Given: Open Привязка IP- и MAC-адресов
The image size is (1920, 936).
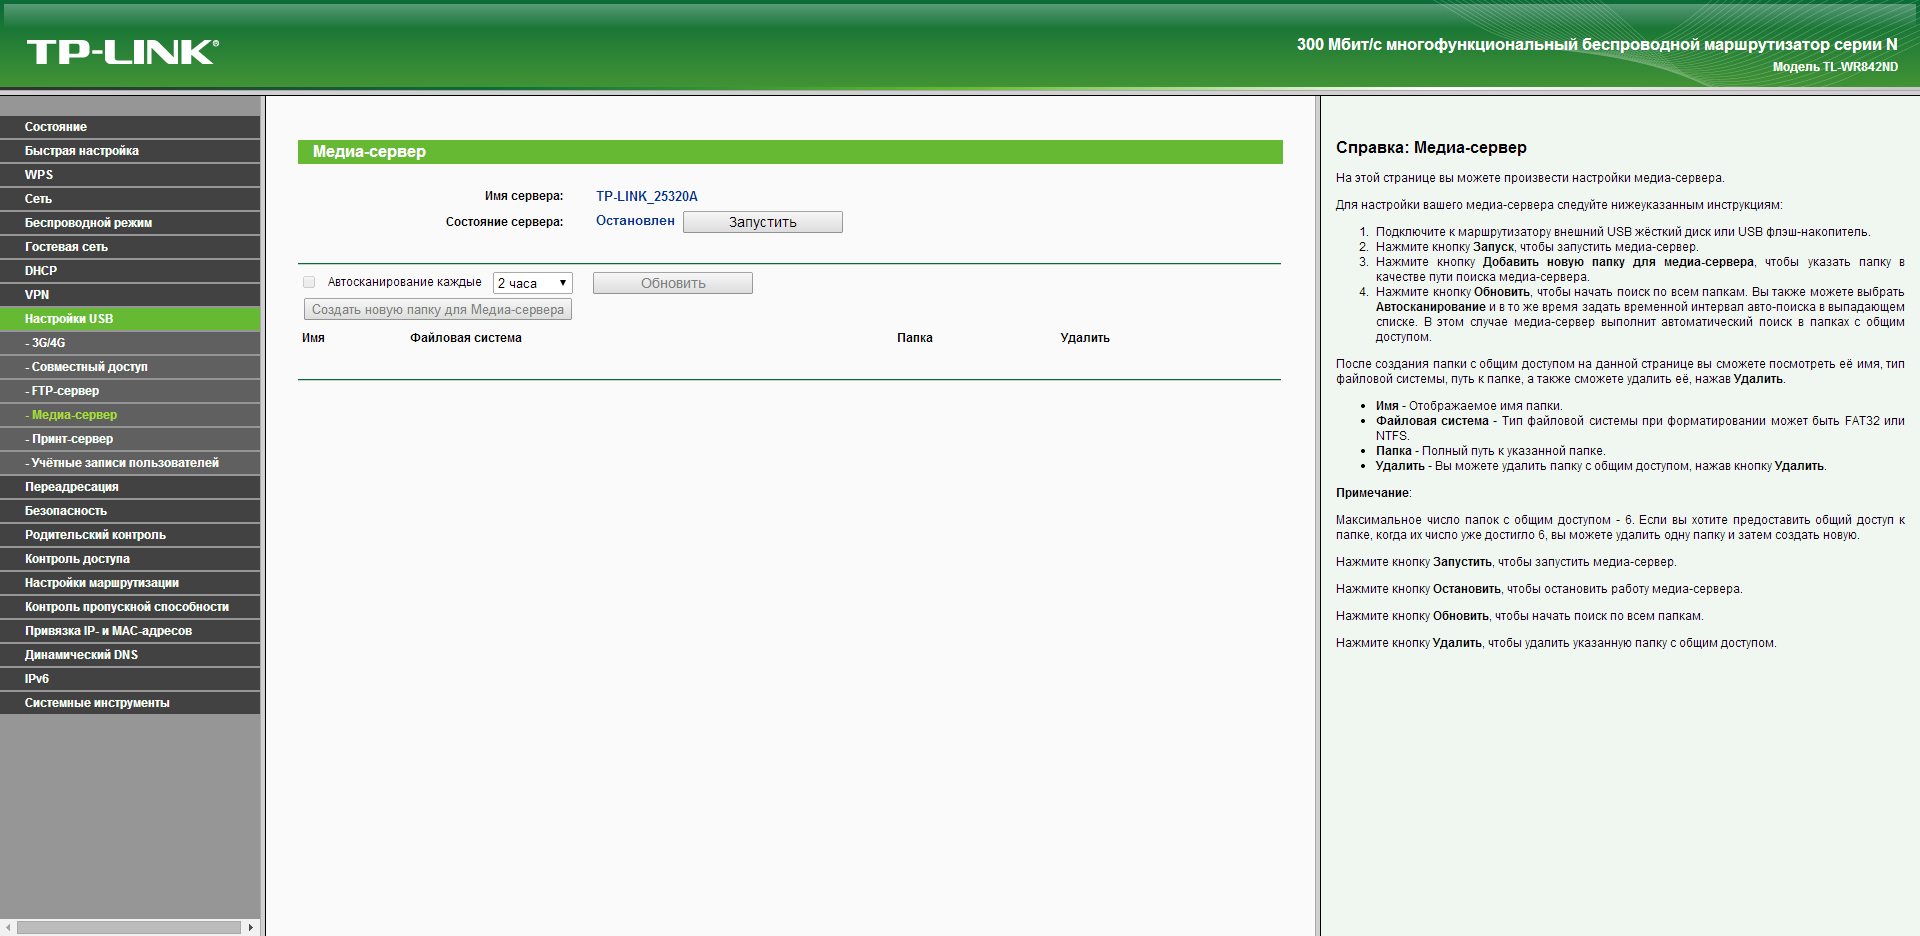Looking at the screenshot, I should [x=130, y=631].
